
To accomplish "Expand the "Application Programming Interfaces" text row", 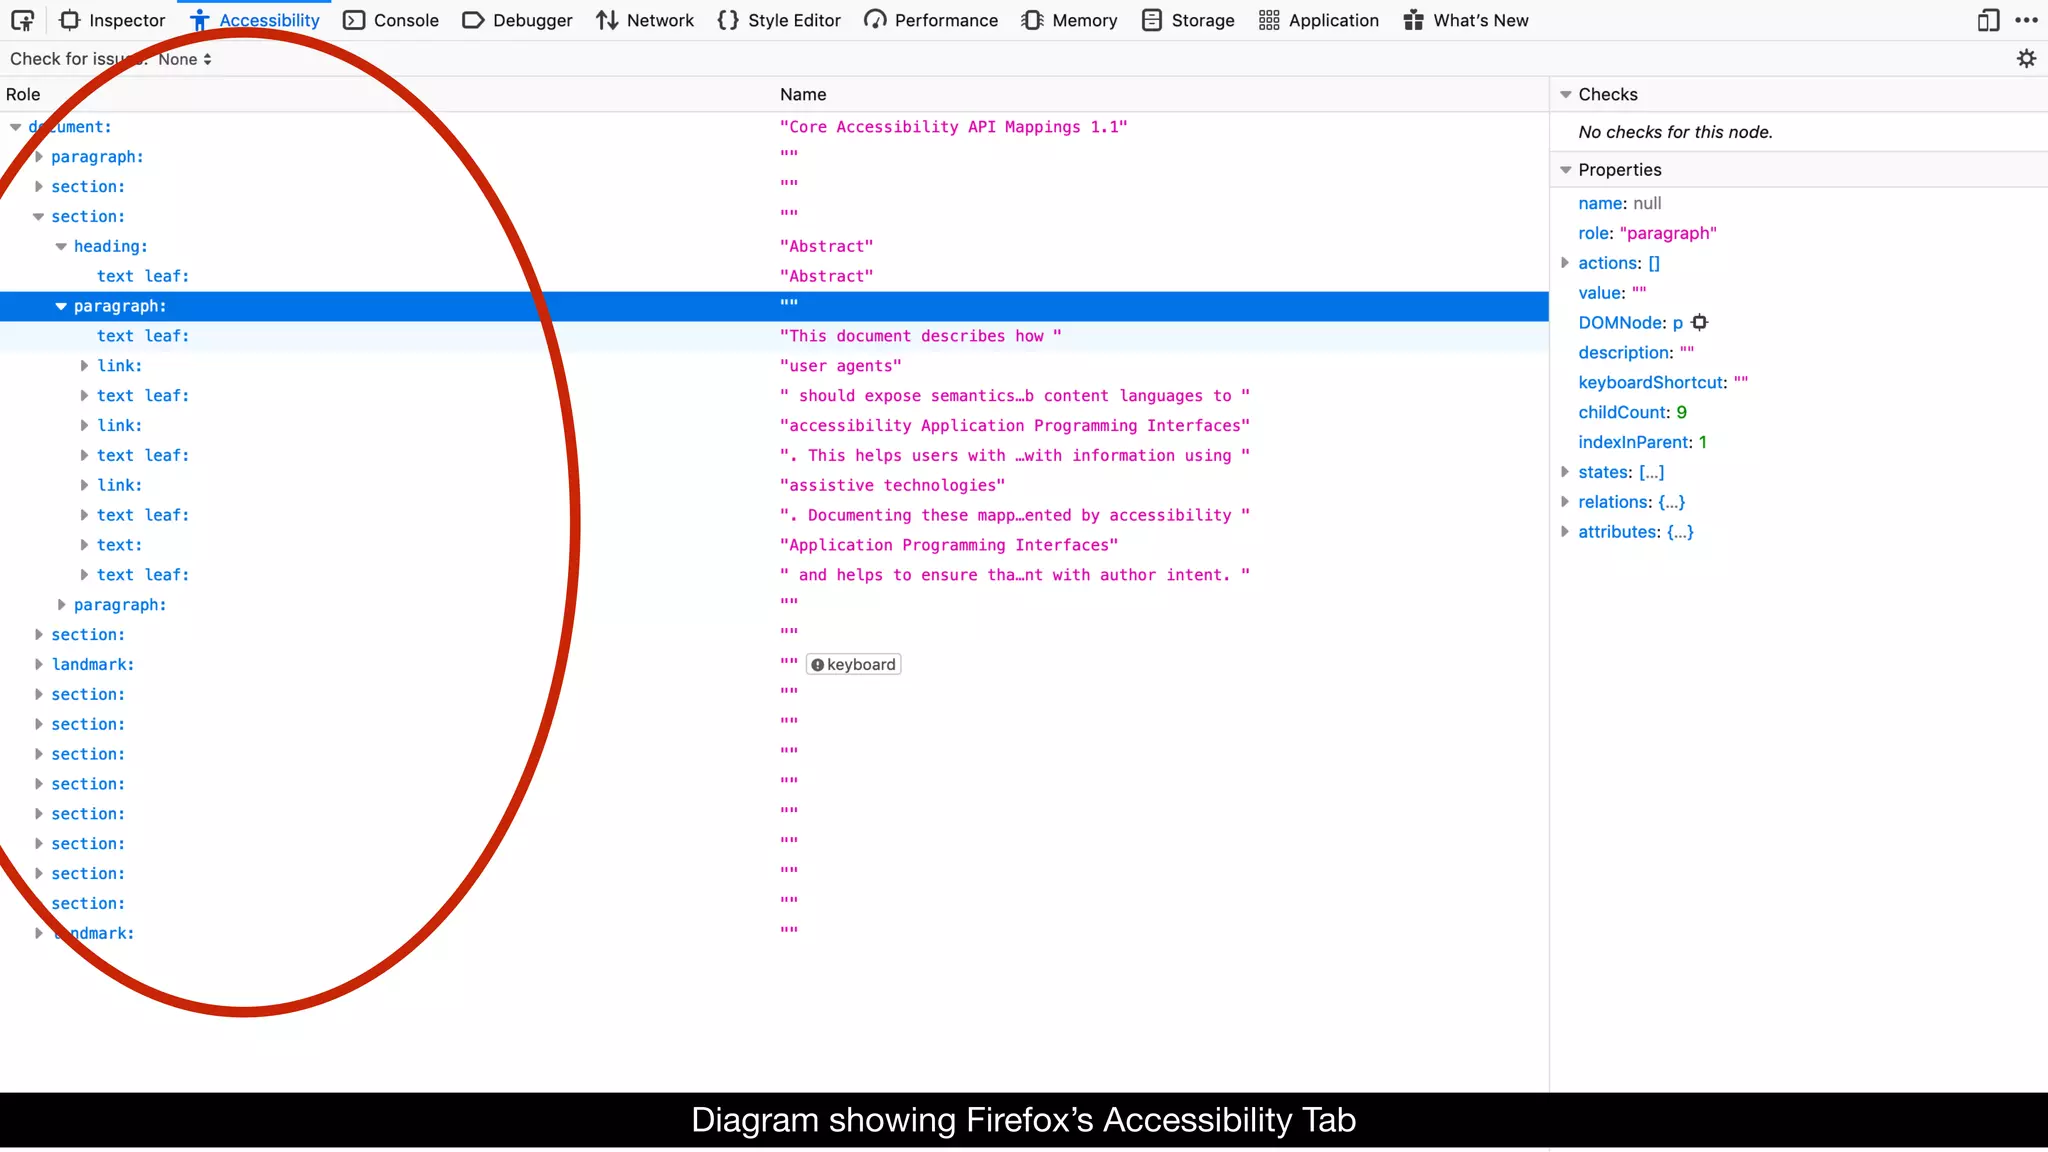I will pyautogui.click(x=84, y=545).
